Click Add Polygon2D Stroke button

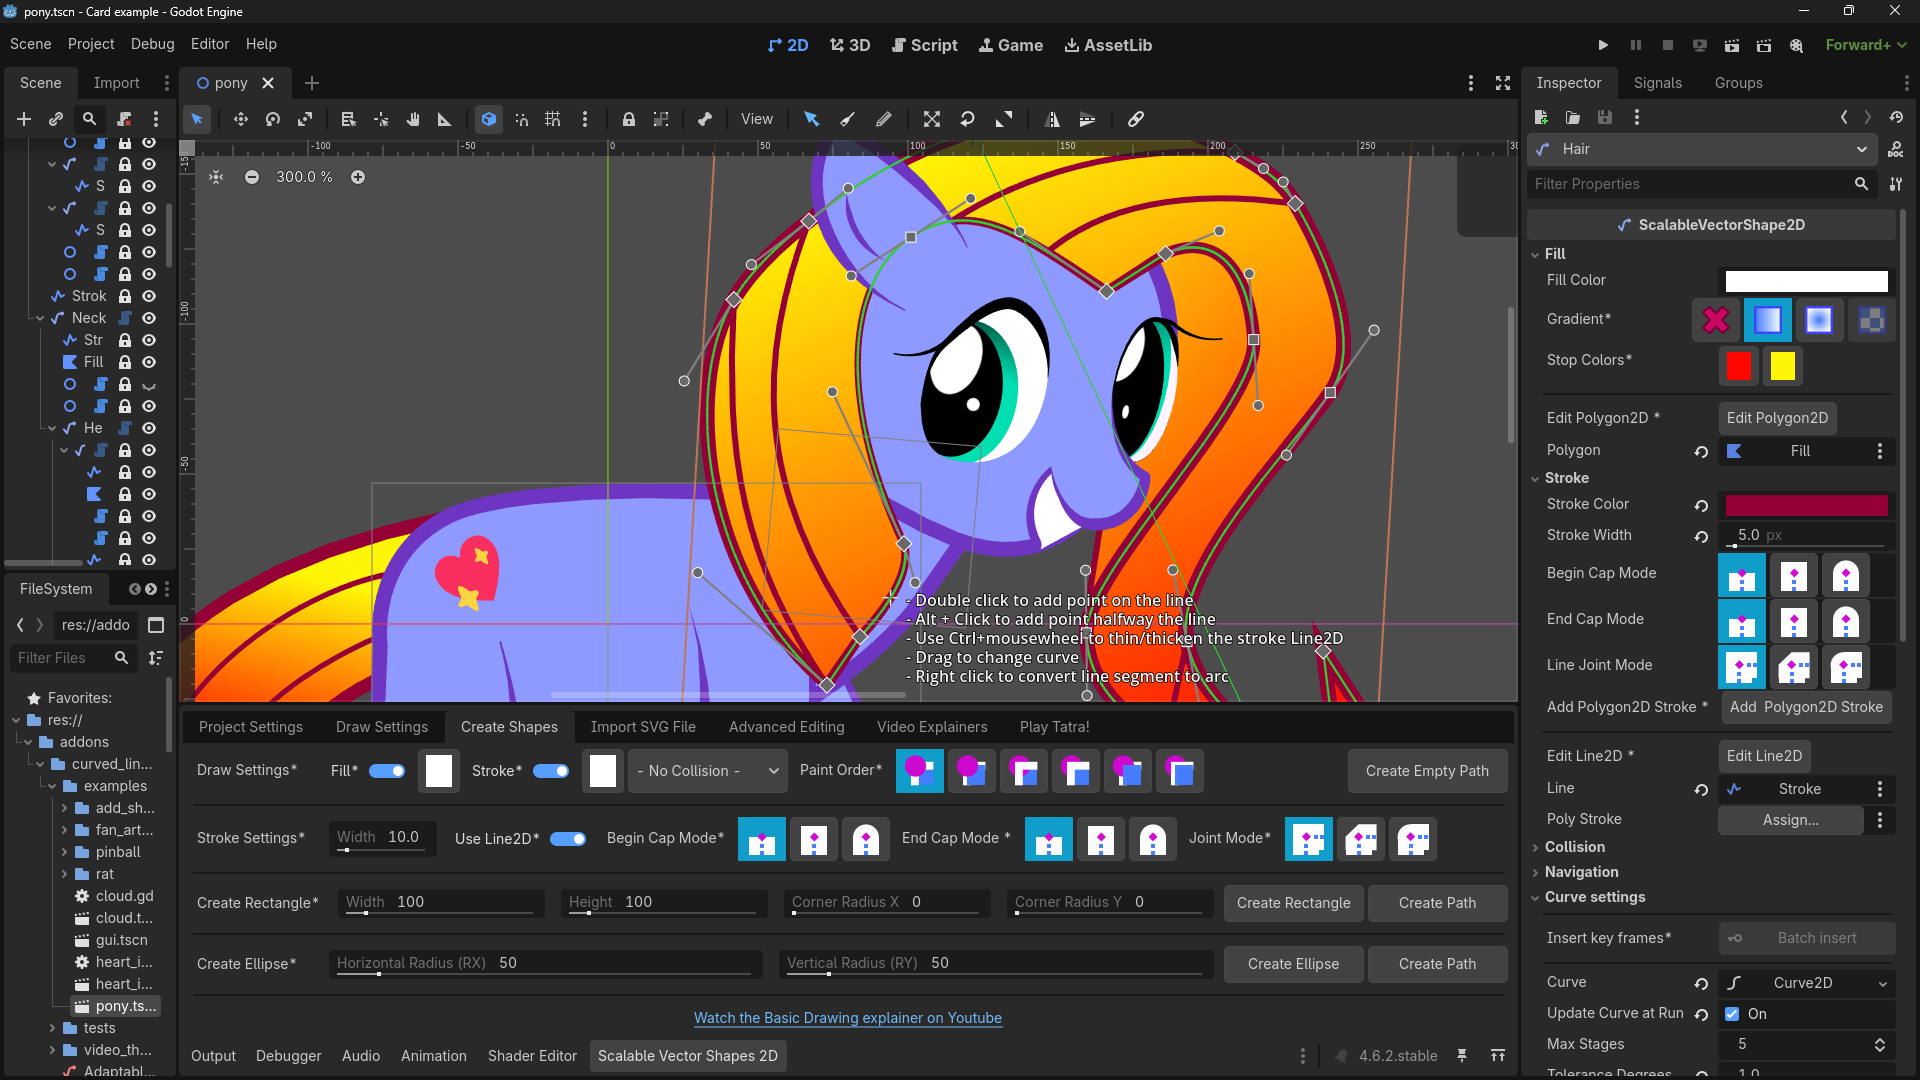click(1806, 707)
